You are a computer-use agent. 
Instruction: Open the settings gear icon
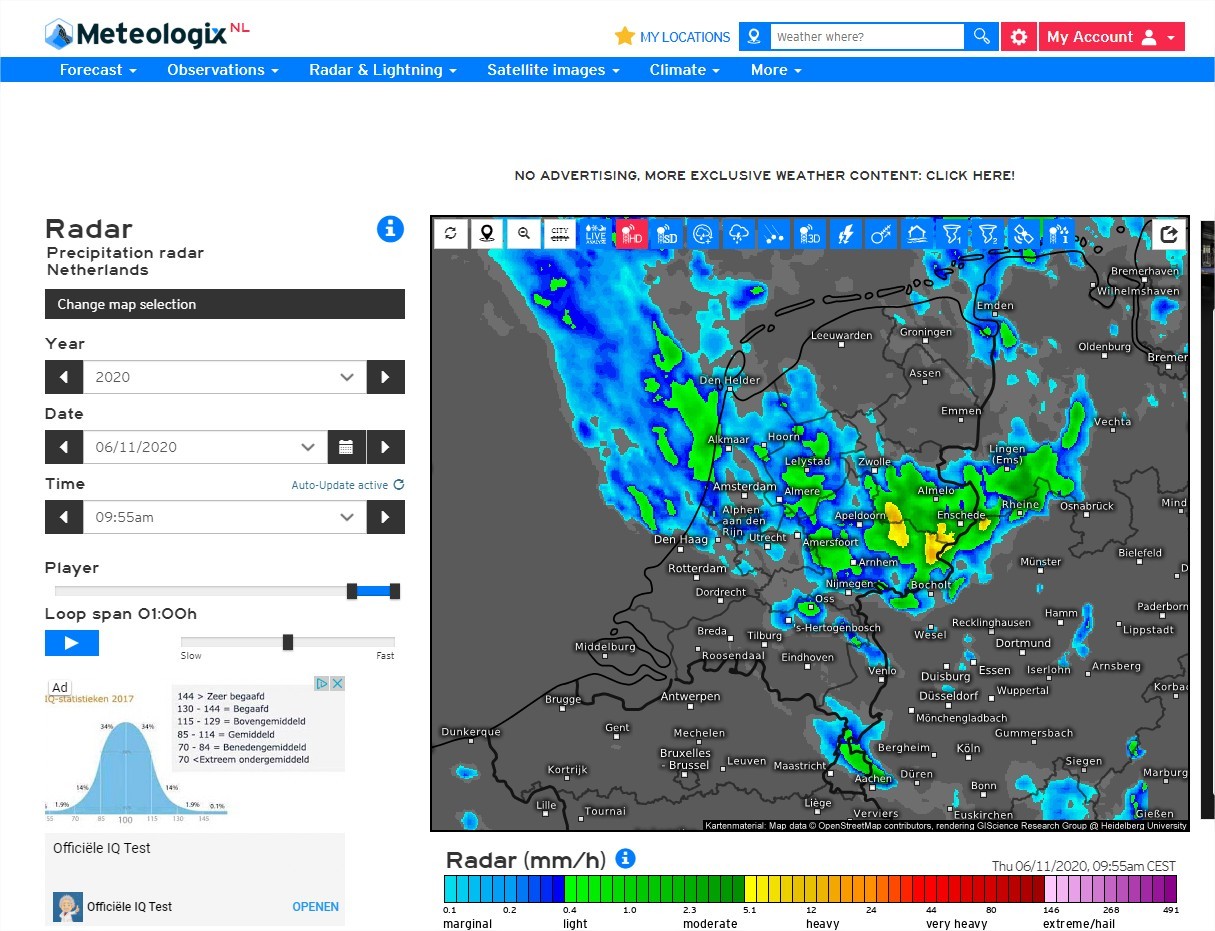pyautogui.click(x=1018, y=37)
